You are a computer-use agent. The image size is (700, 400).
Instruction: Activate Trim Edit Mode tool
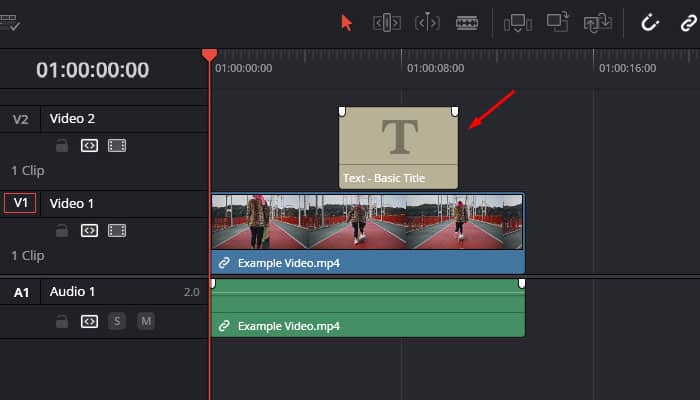(x=387, y=22)
